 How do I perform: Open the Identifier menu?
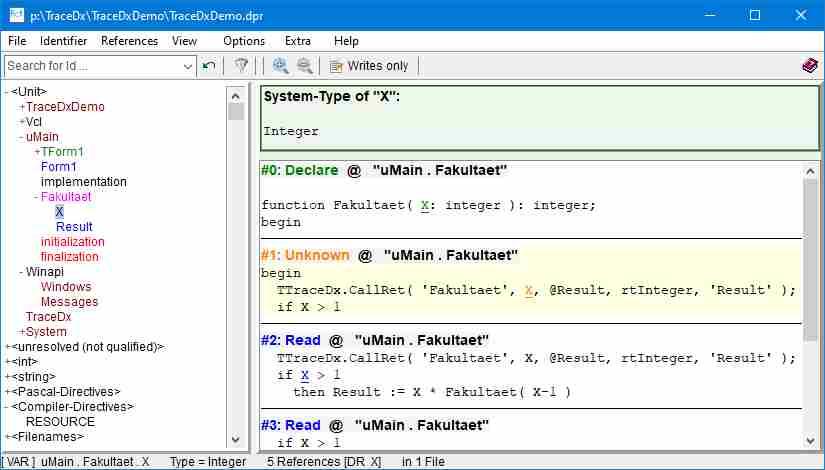tap(64, 41)
